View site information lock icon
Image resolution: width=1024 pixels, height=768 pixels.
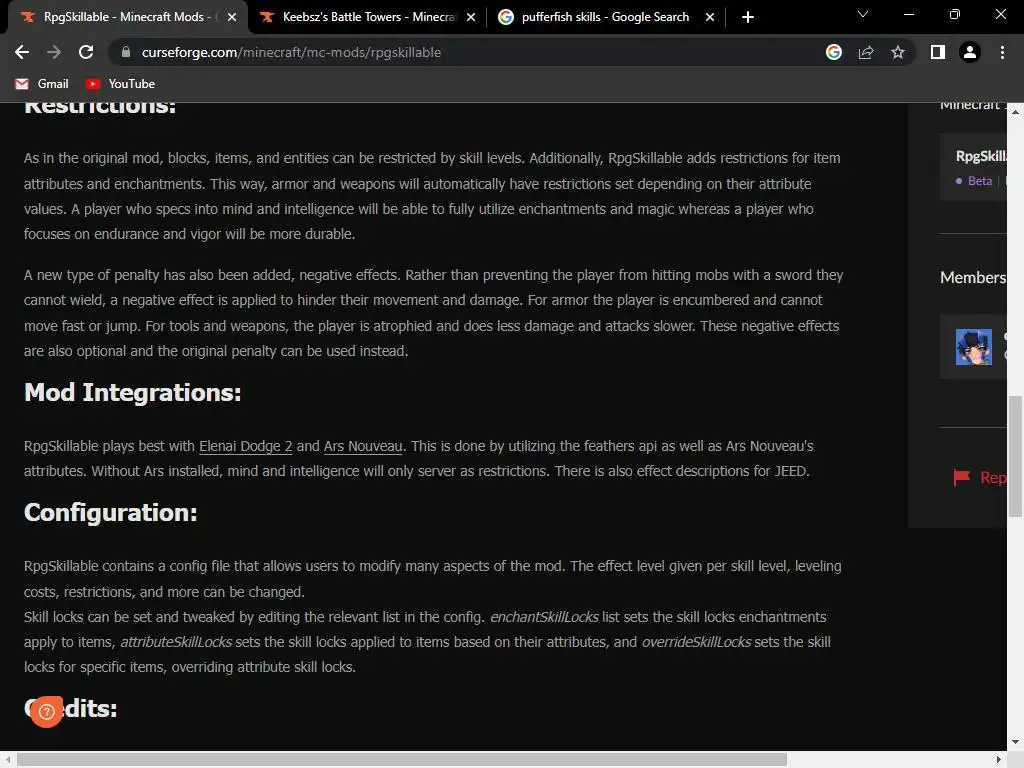pos(126,52)
